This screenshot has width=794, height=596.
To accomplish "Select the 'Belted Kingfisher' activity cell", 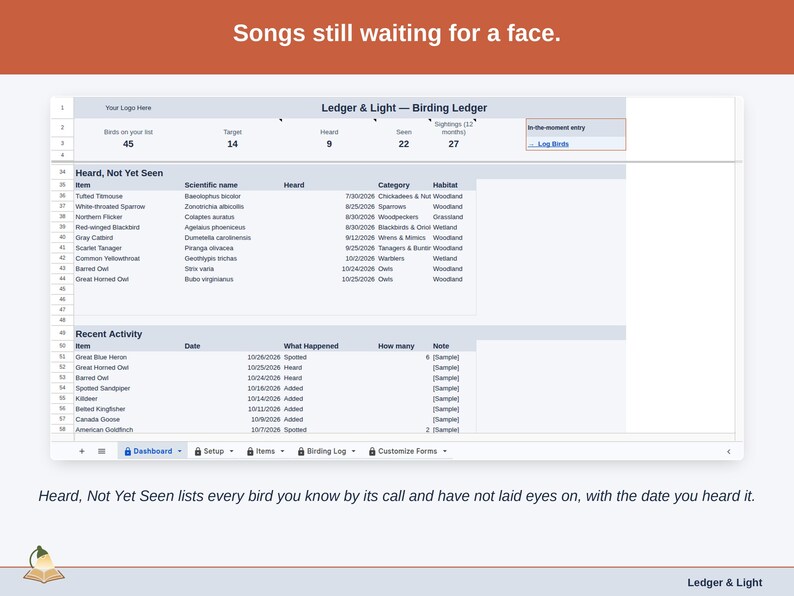I will [x=129, y=409].
